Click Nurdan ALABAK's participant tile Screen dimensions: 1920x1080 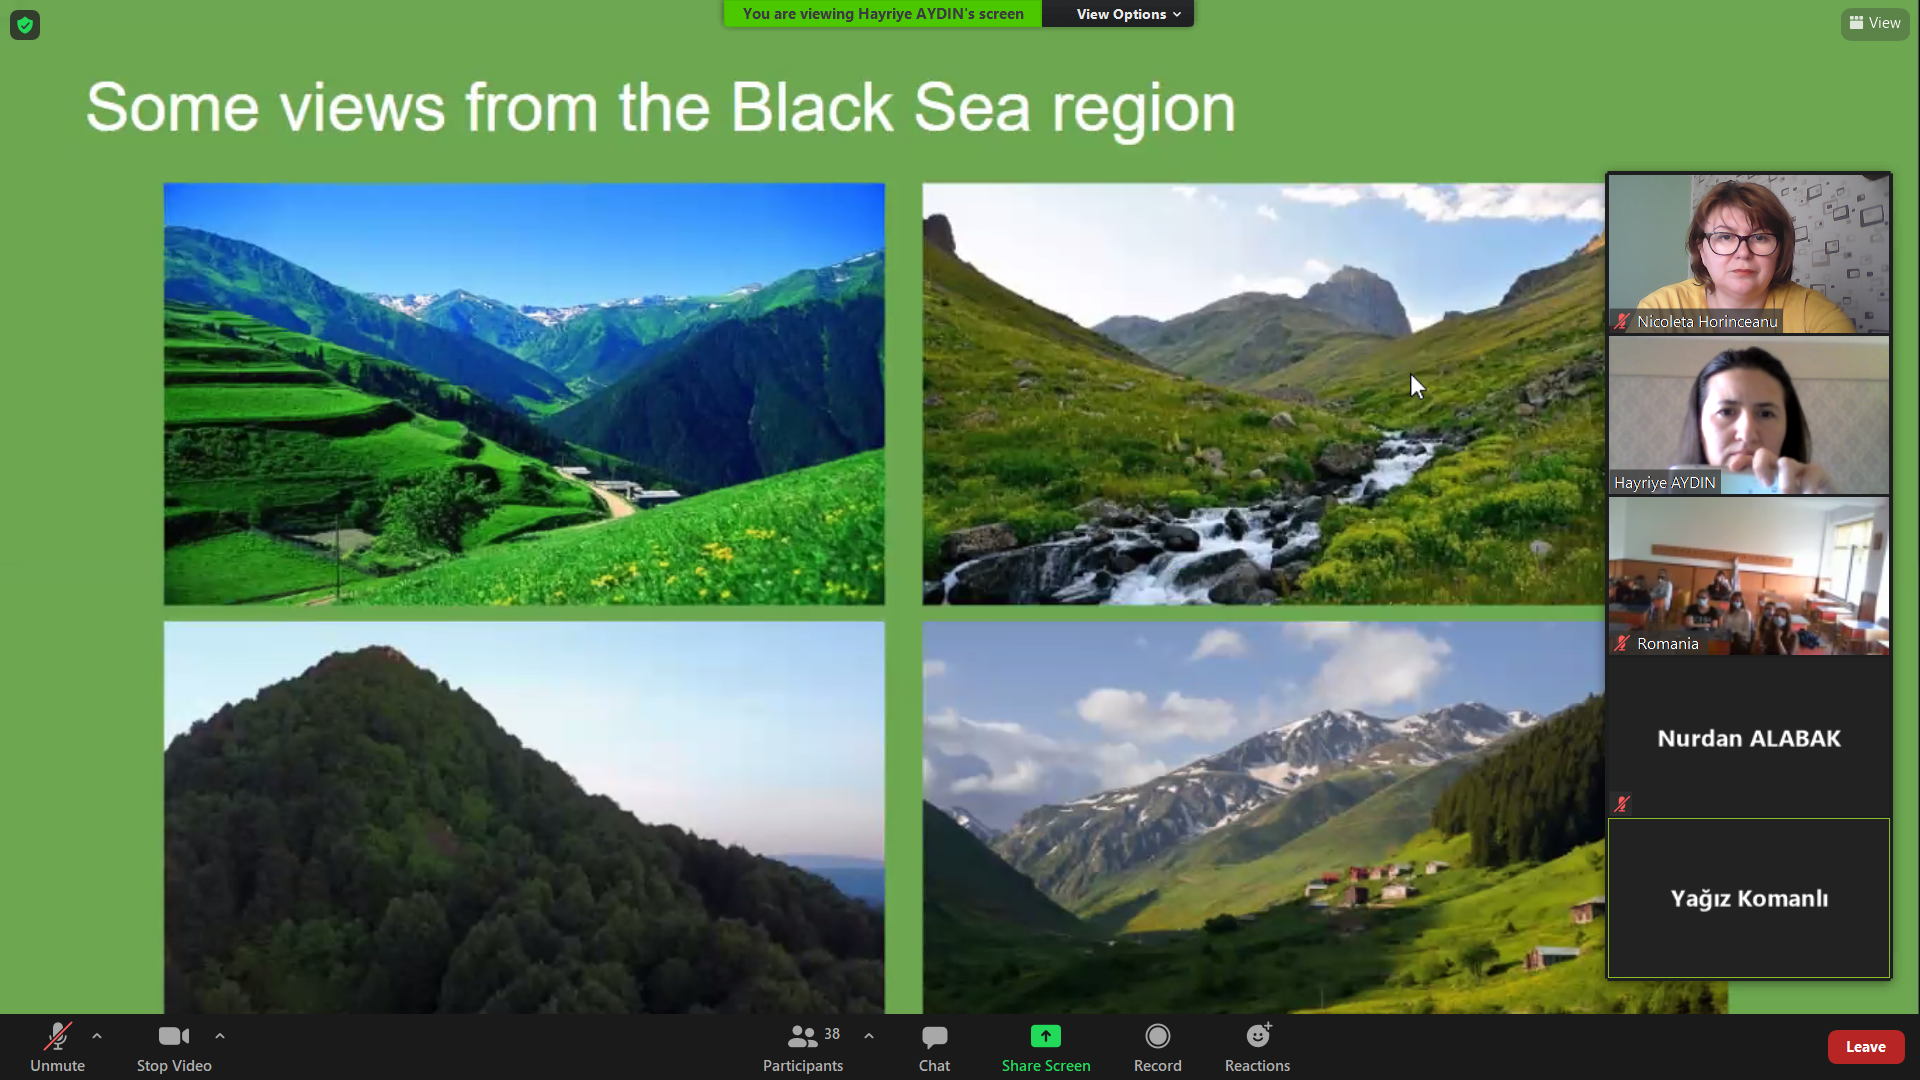click(1748, 738)
